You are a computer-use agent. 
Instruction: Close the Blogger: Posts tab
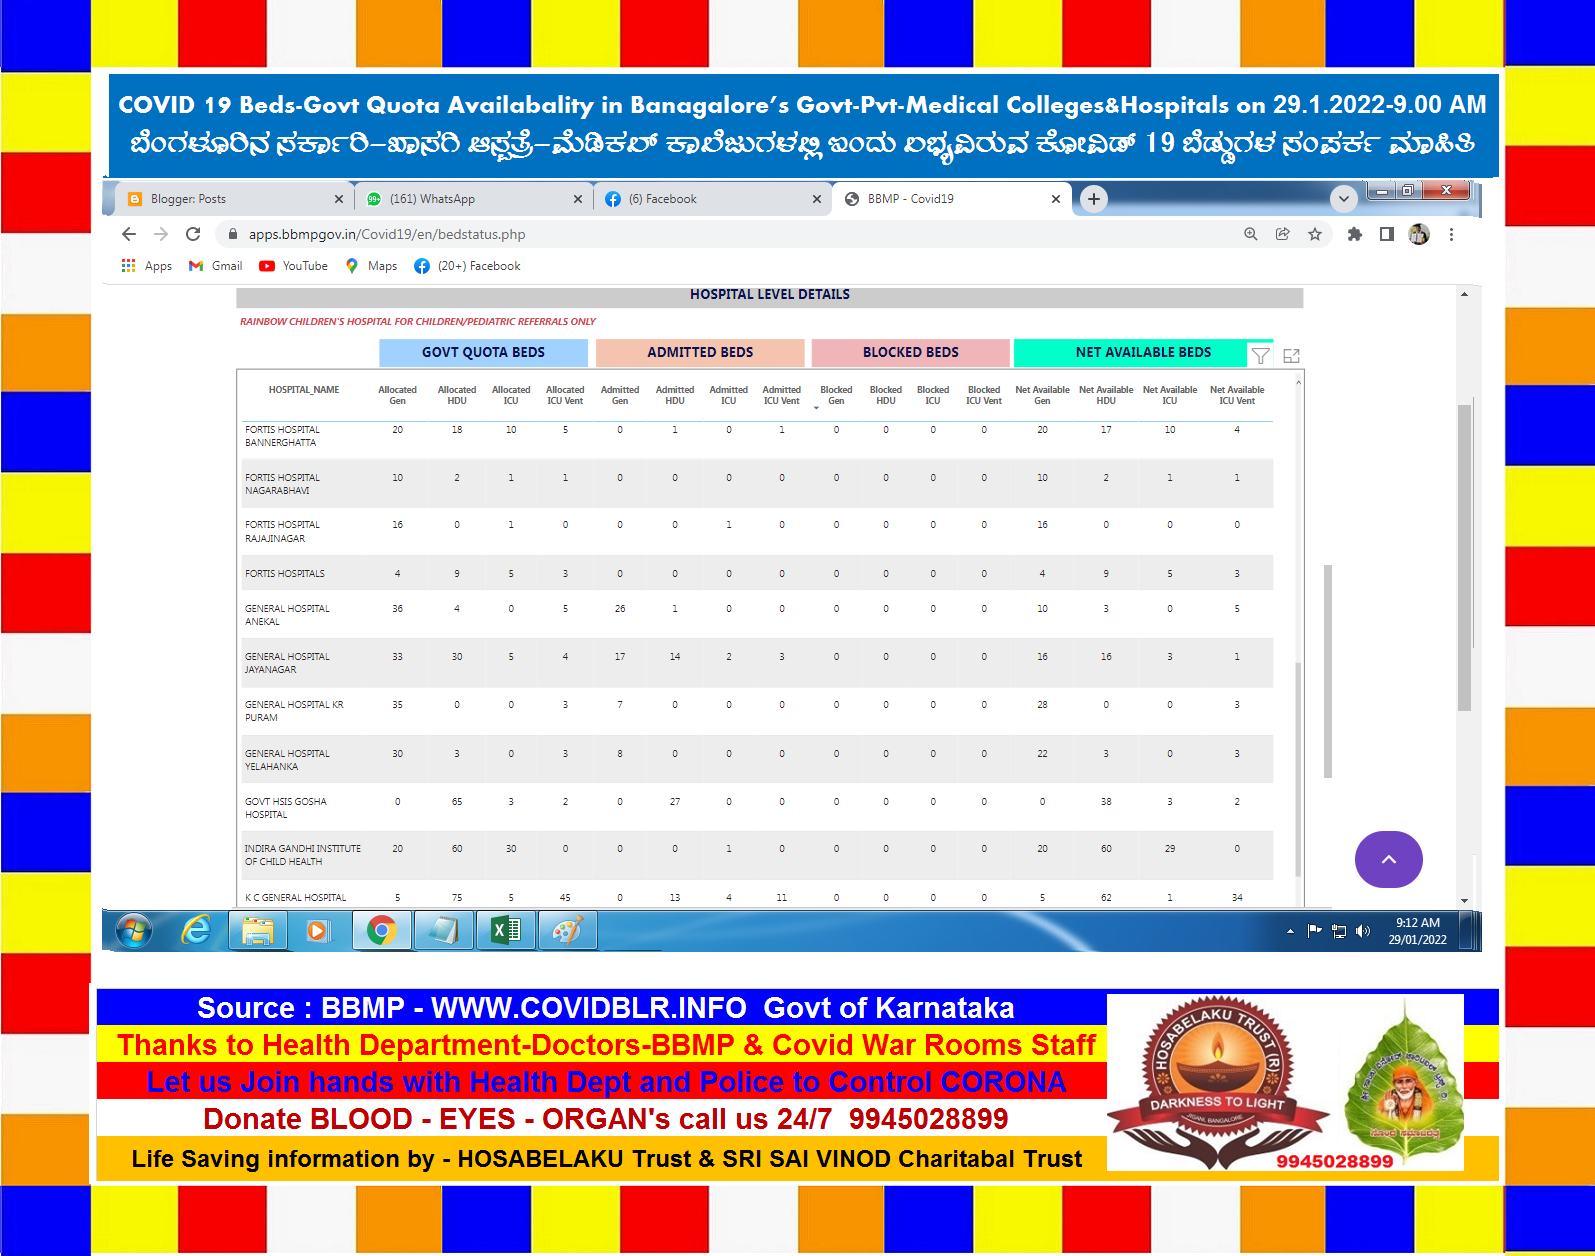(339, 199)
